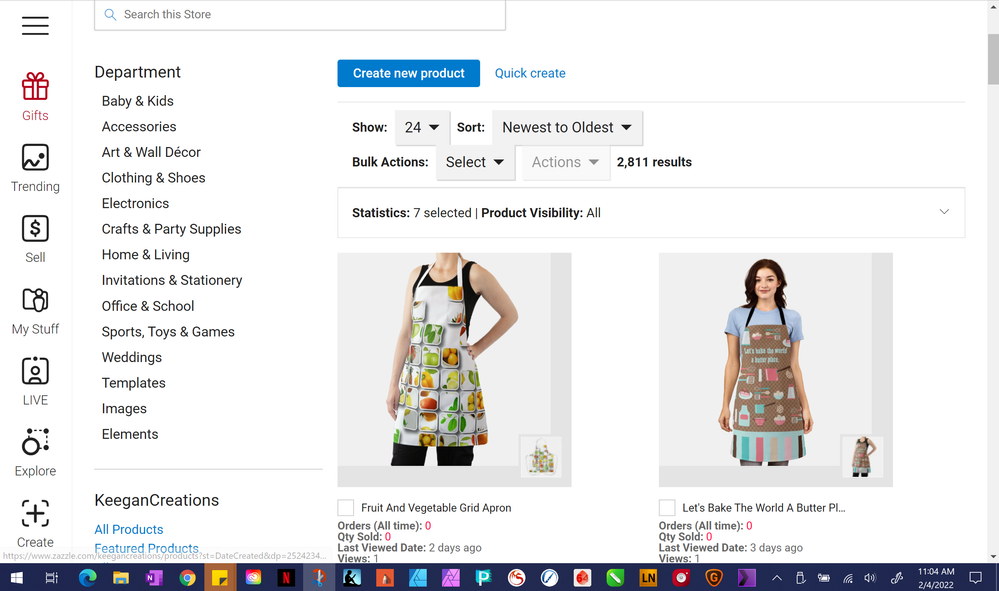The height and width of the screenshot is (591, 999).
Task: Open Fruit And Vegetable Grid Apron title
Action: point(436,508)
